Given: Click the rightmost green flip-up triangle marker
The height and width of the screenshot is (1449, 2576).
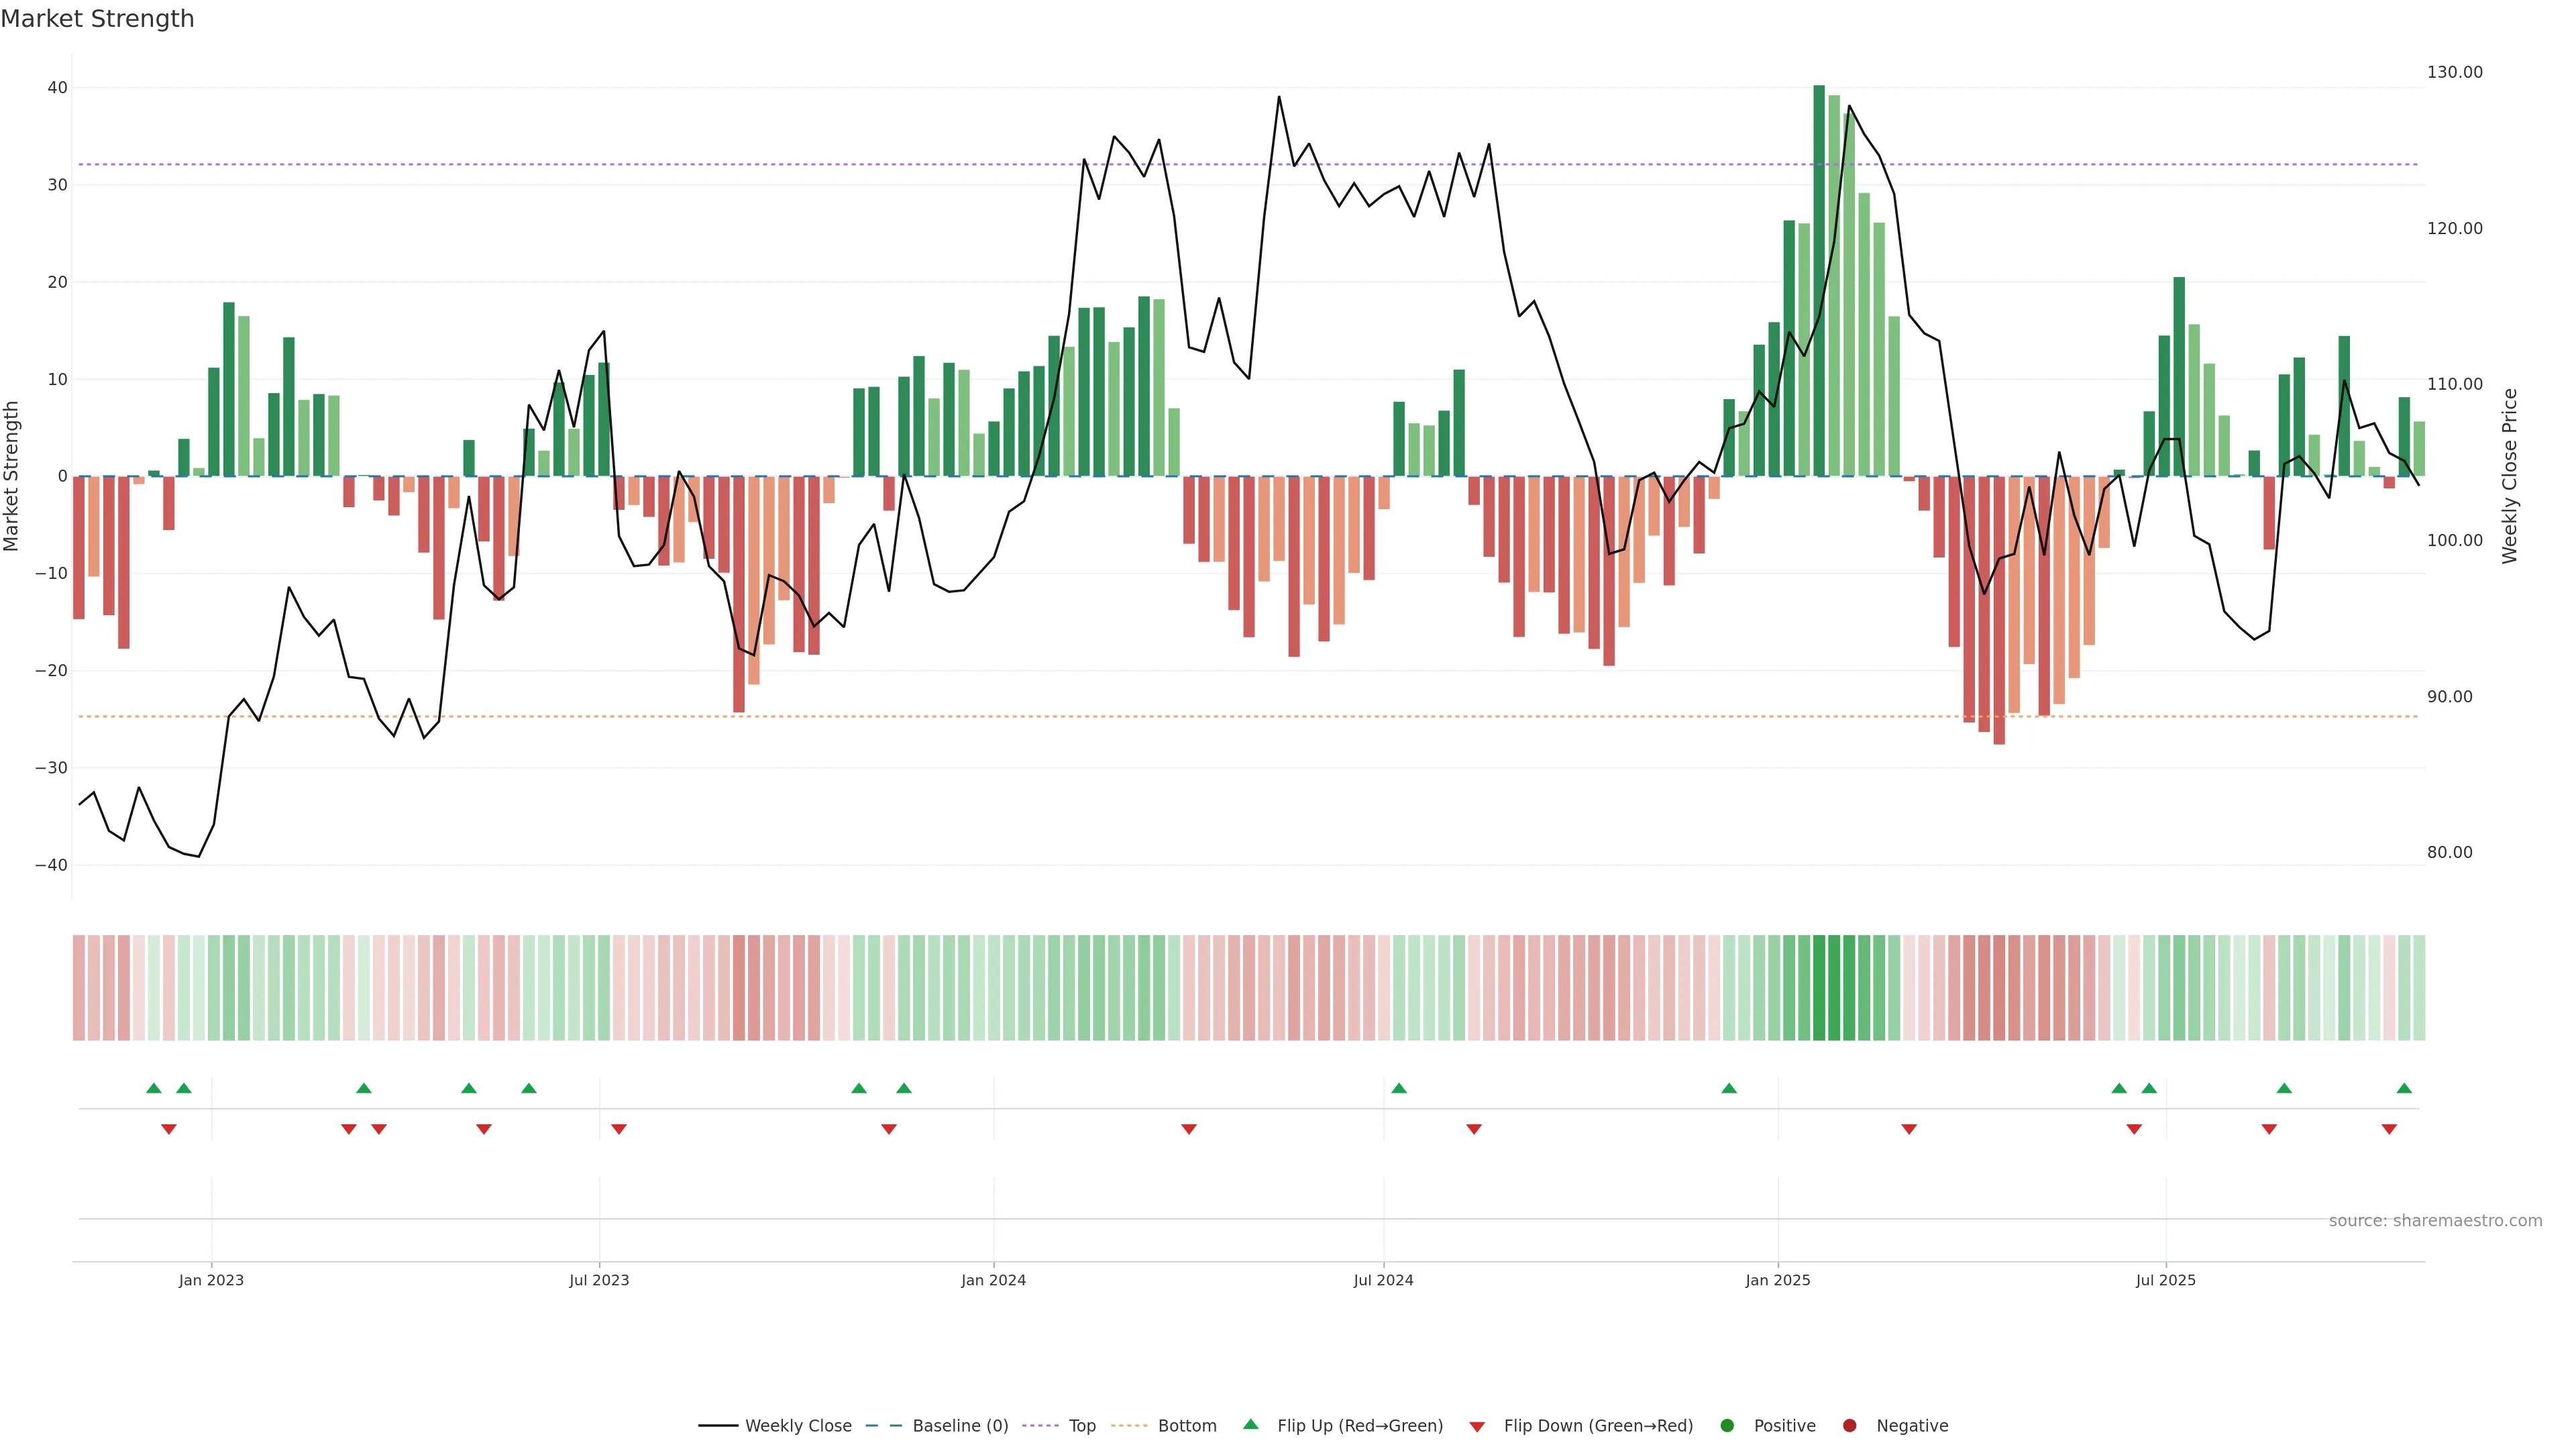Looking at the screenshot, I should pos(2404,1088).
